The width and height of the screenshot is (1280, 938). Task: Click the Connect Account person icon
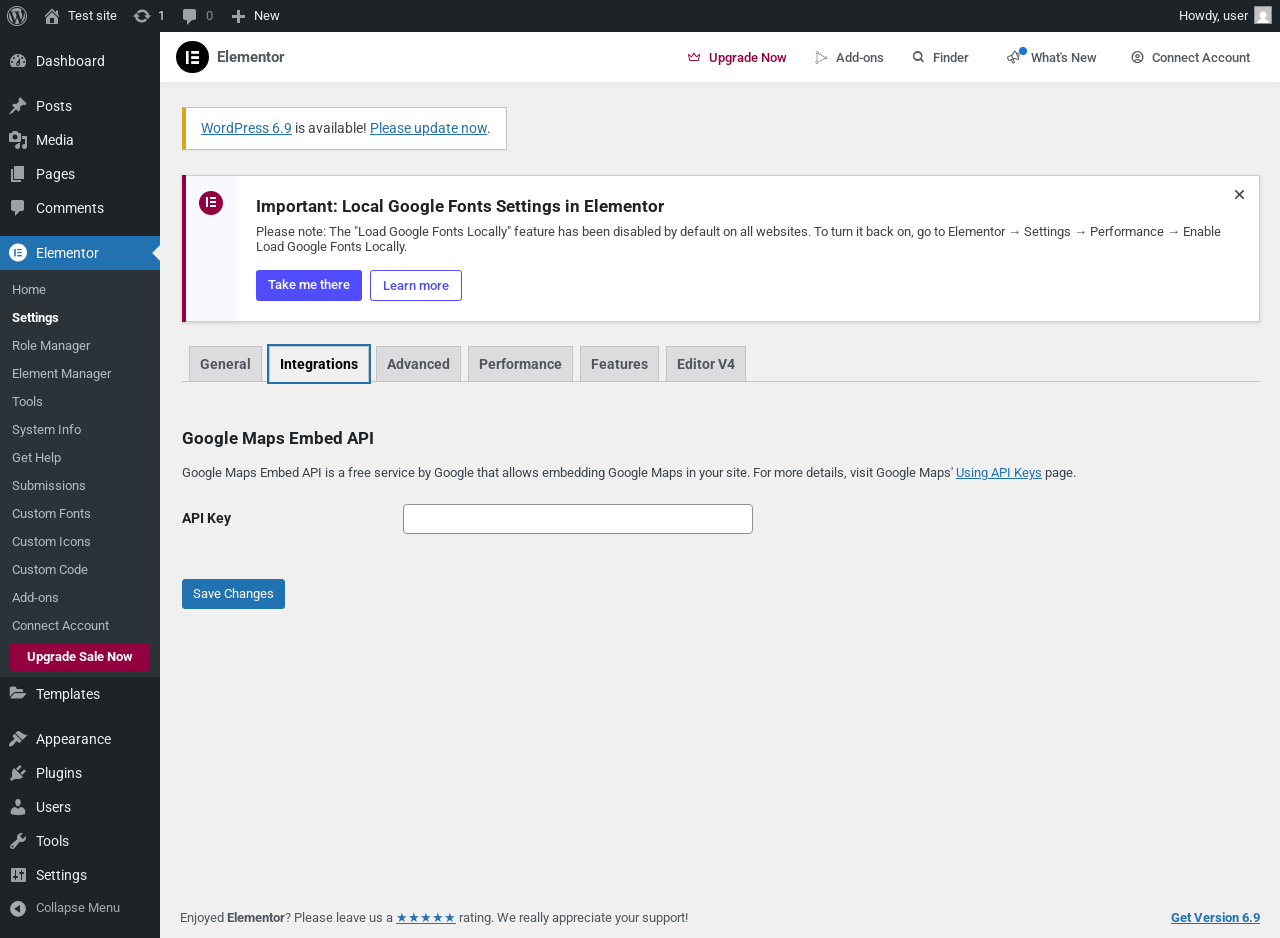click(x=1138, y=57)
